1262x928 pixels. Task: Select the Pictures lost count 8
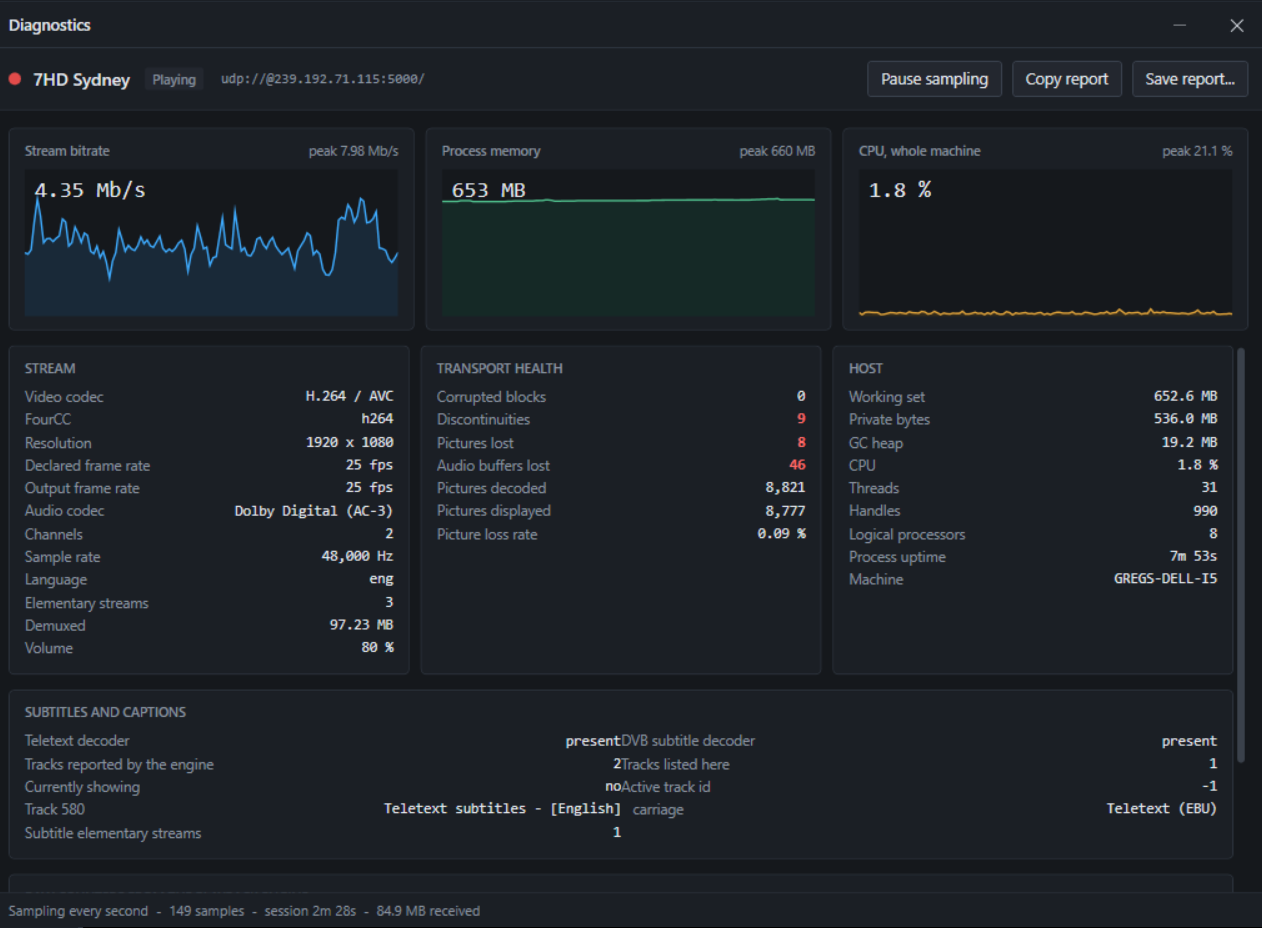pyautogui.click(x=801, y=443)
